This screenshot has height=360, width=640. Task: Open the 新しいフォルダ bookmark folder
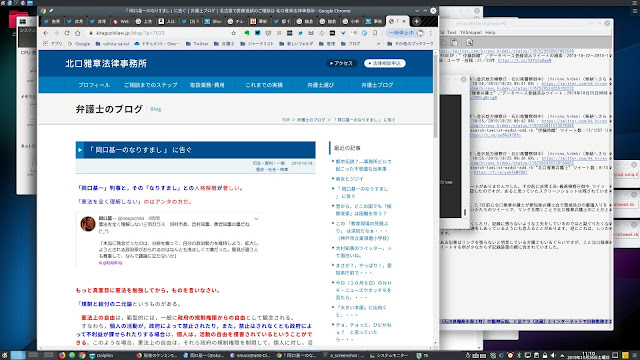point(296,44)
